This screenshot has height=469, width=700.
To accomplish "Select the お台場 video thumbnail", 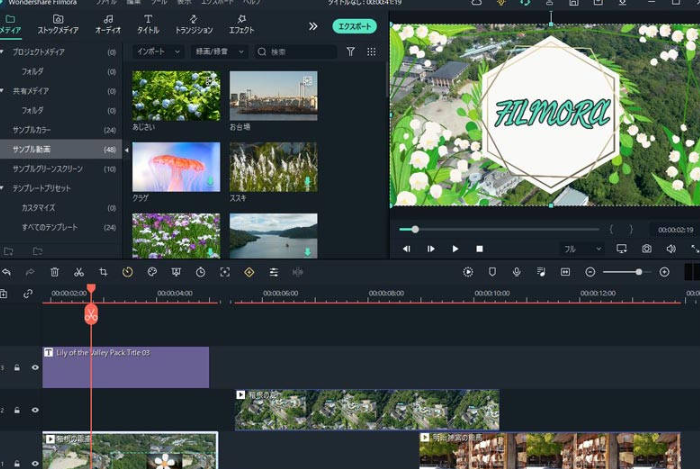I will click(273, 95).
